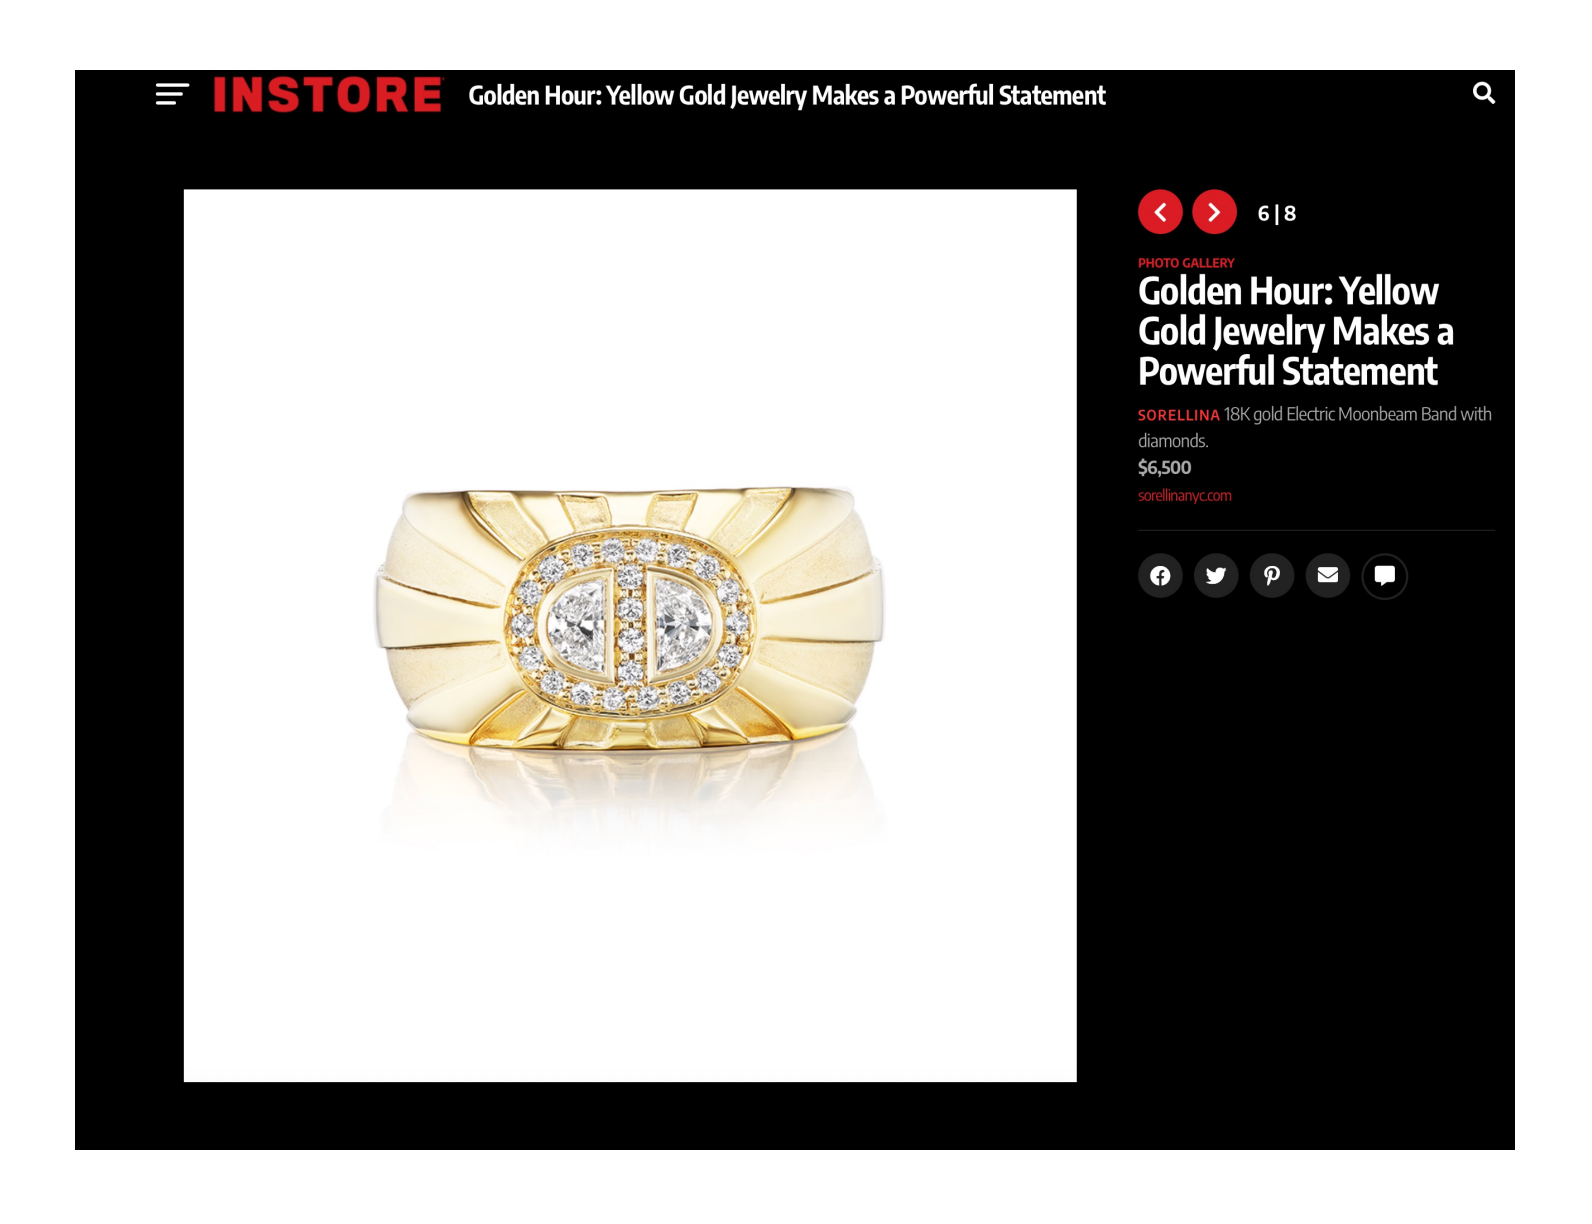Open the hamburger navigation menu

pyautogui.click(x=172, y=95)
